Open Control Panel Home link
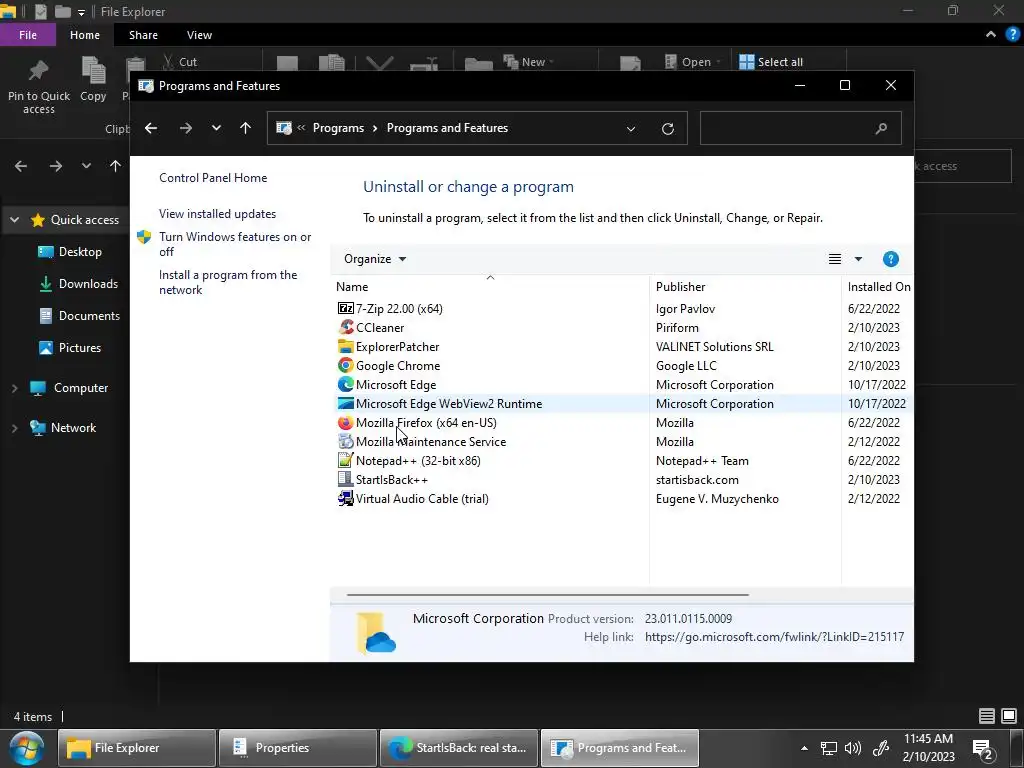The width and height of the screenshot is (1024, 768). 213,178
